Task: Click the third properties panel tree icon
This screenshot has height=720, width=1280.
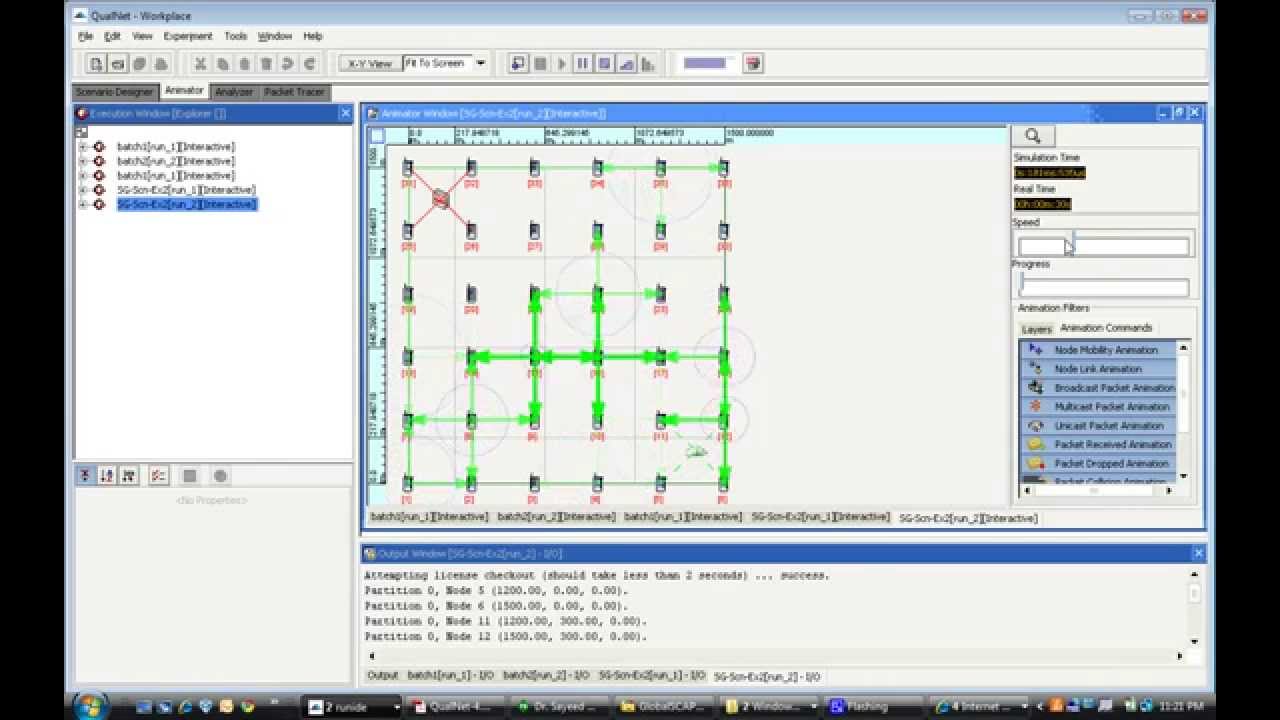Action: tap(129, 476)
